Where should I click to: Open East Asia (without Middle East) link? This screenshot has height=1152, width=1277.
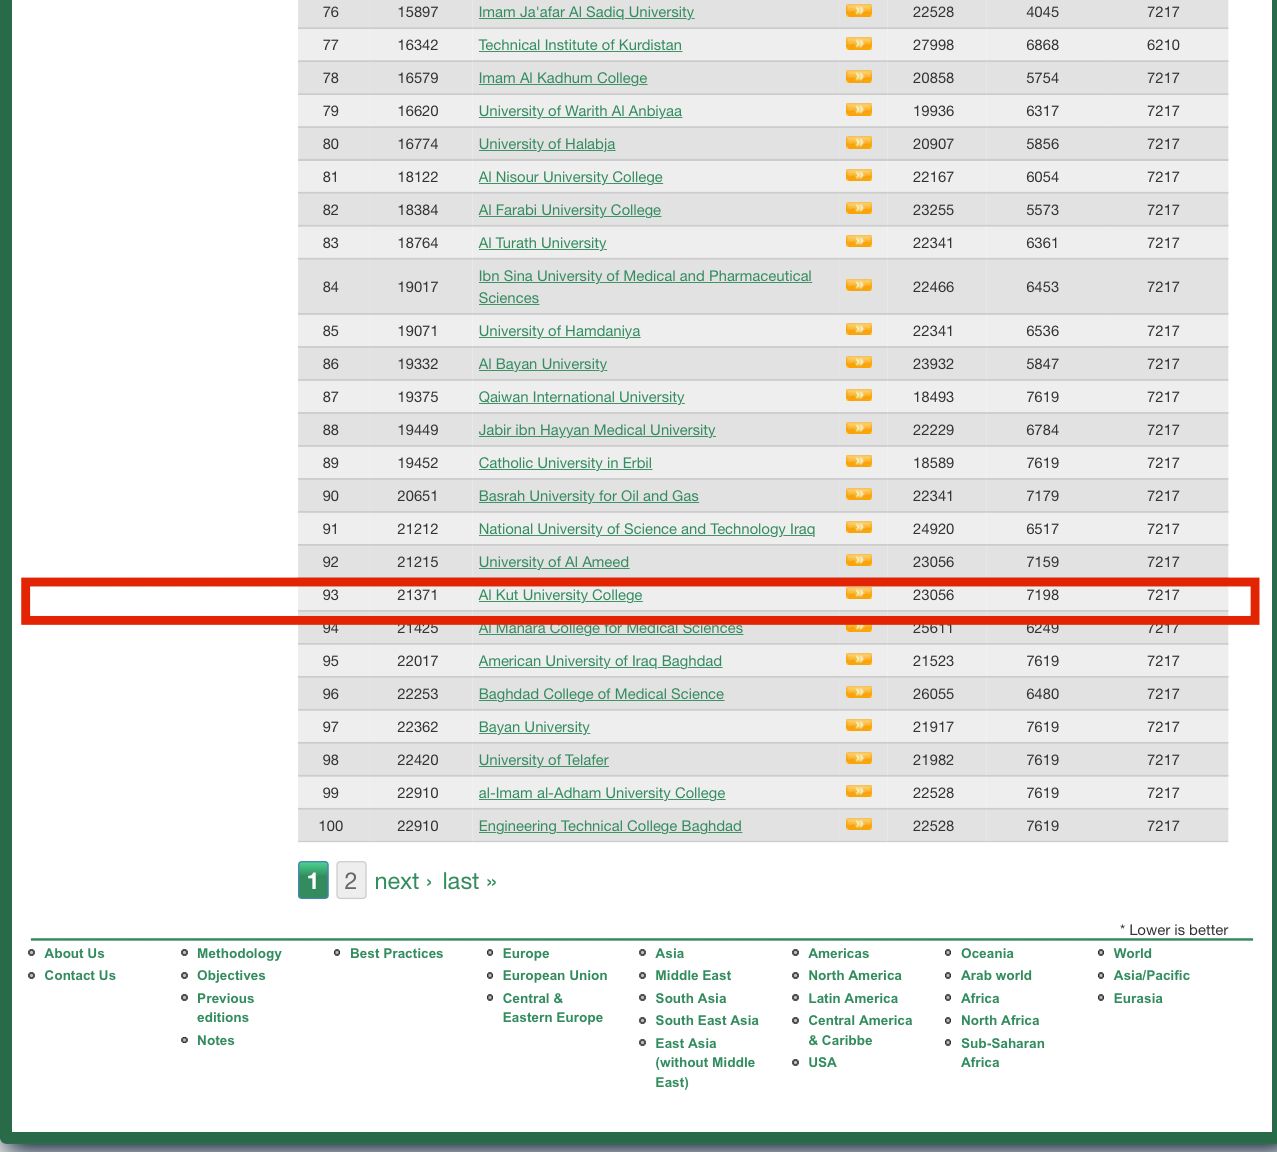705,1062
